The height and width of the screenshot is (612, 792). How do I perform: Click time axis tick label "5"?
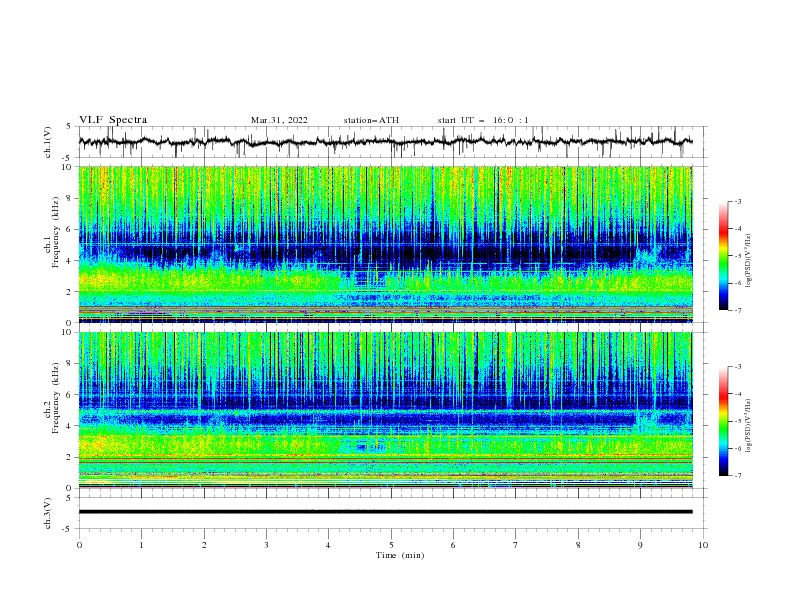391,545
